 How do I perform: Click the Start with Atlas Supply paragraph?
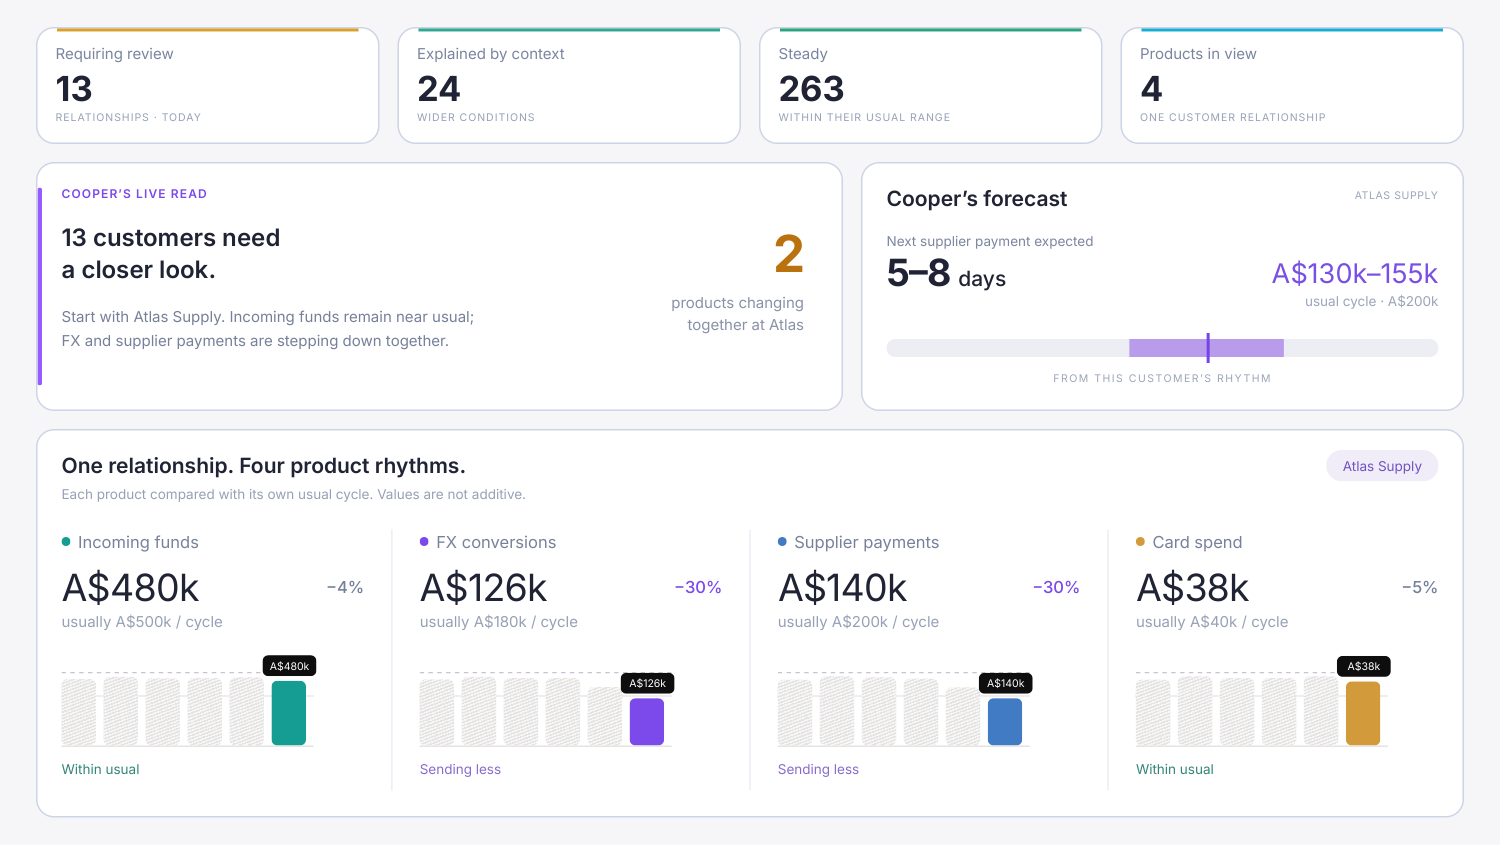pyautogui.click(x=268, y=329)
